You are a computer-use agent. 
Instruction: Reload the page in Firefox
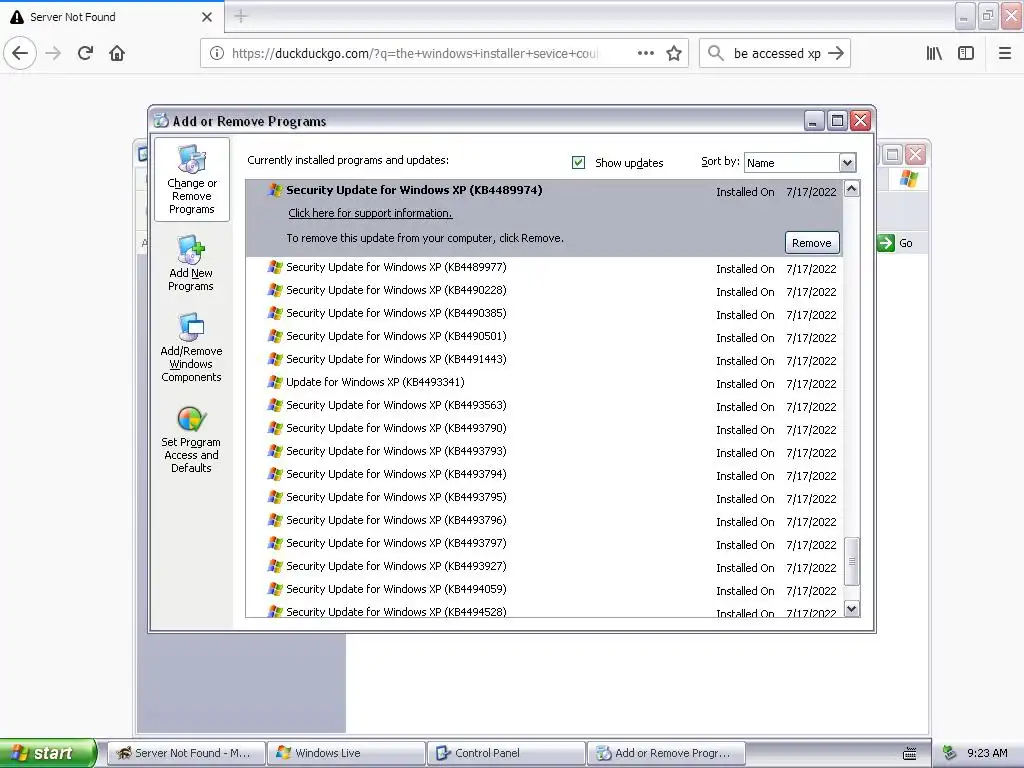[x=85, y=54]
